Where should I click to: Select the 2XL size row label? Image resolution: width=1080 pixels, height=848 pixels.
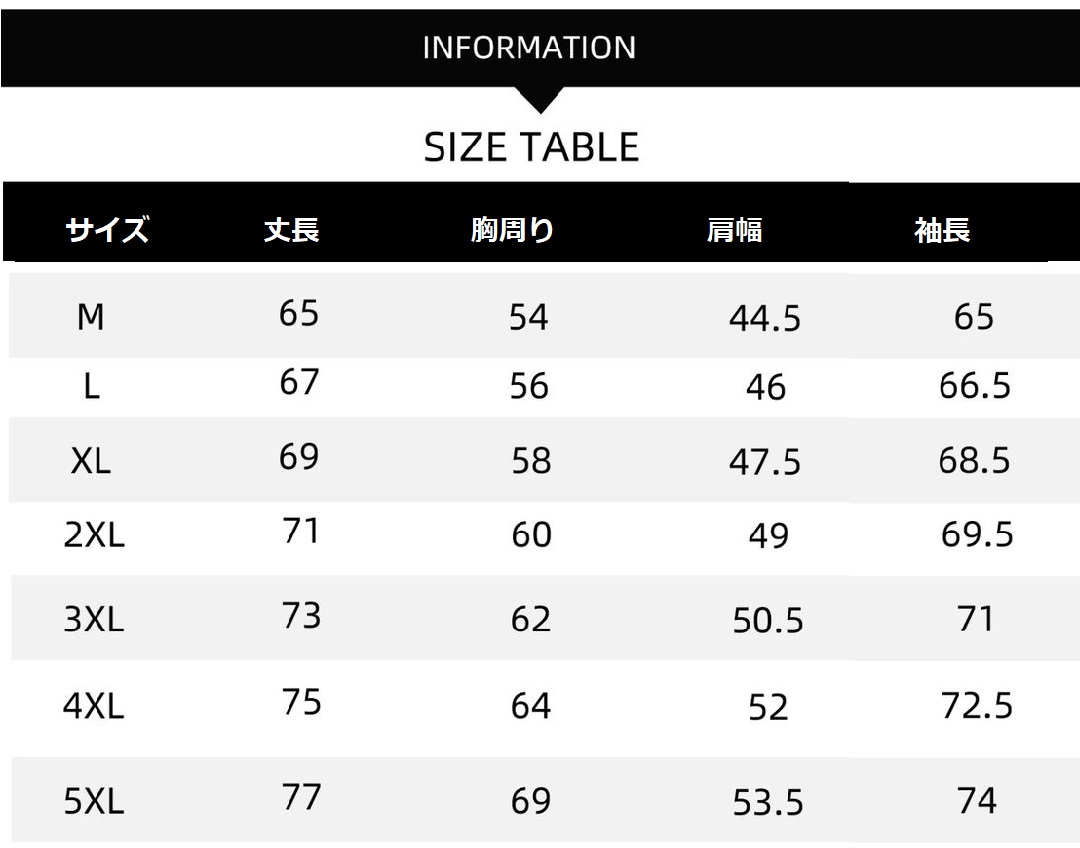94,534
